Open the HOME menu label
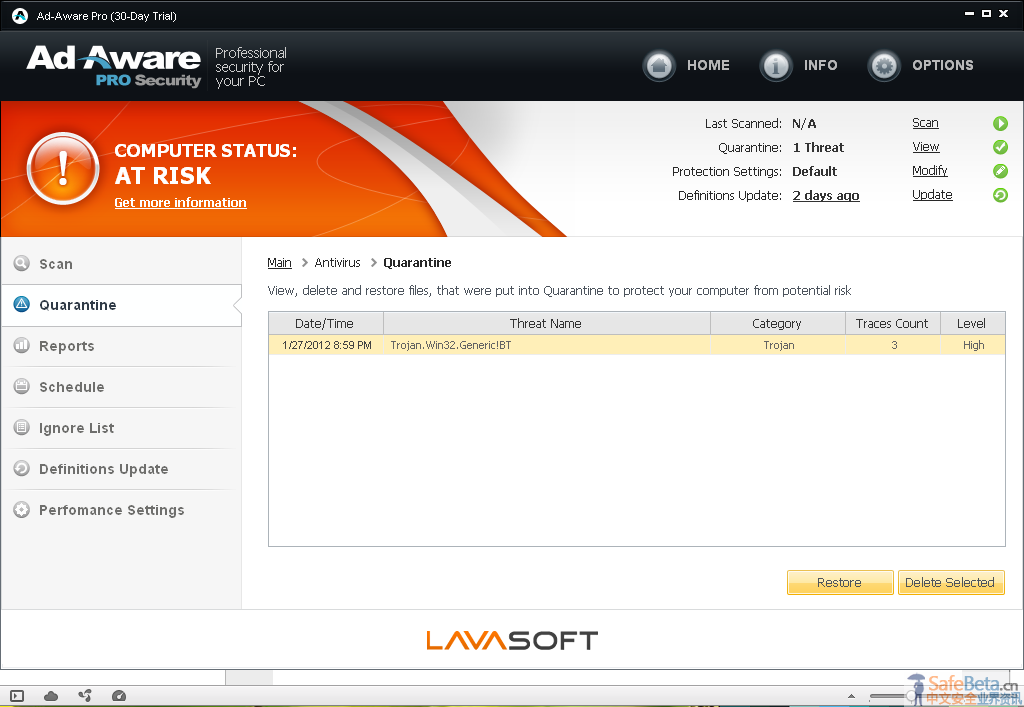1024x707 pixels. [708, 65]
